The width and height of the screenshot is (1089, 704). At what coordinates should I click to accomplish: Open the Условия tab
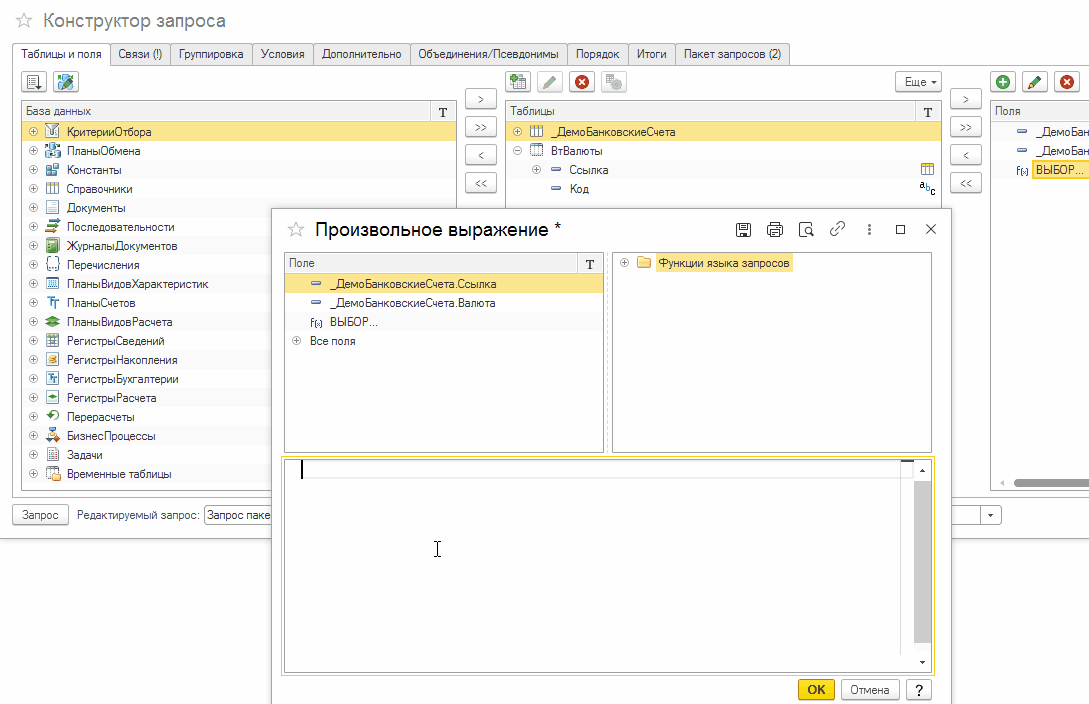tap(283, 54)
